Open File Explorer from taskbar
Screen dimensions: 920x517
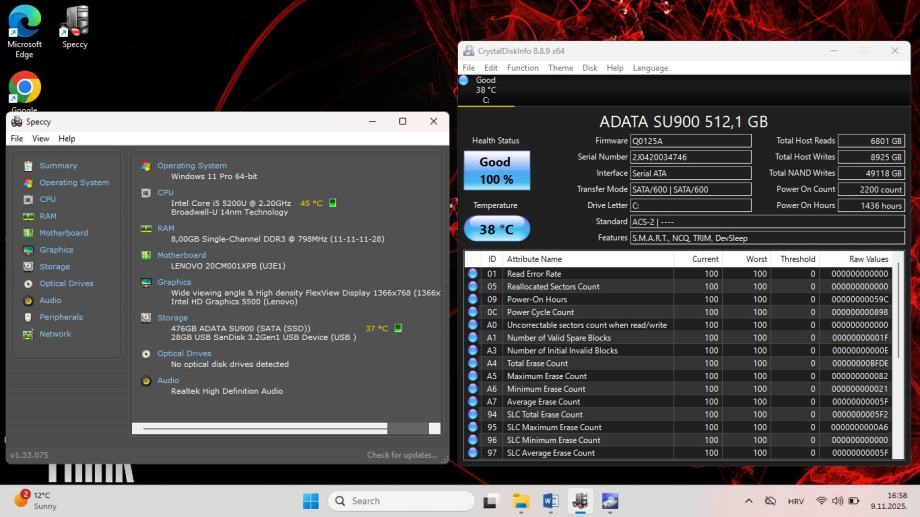point(520,501)
